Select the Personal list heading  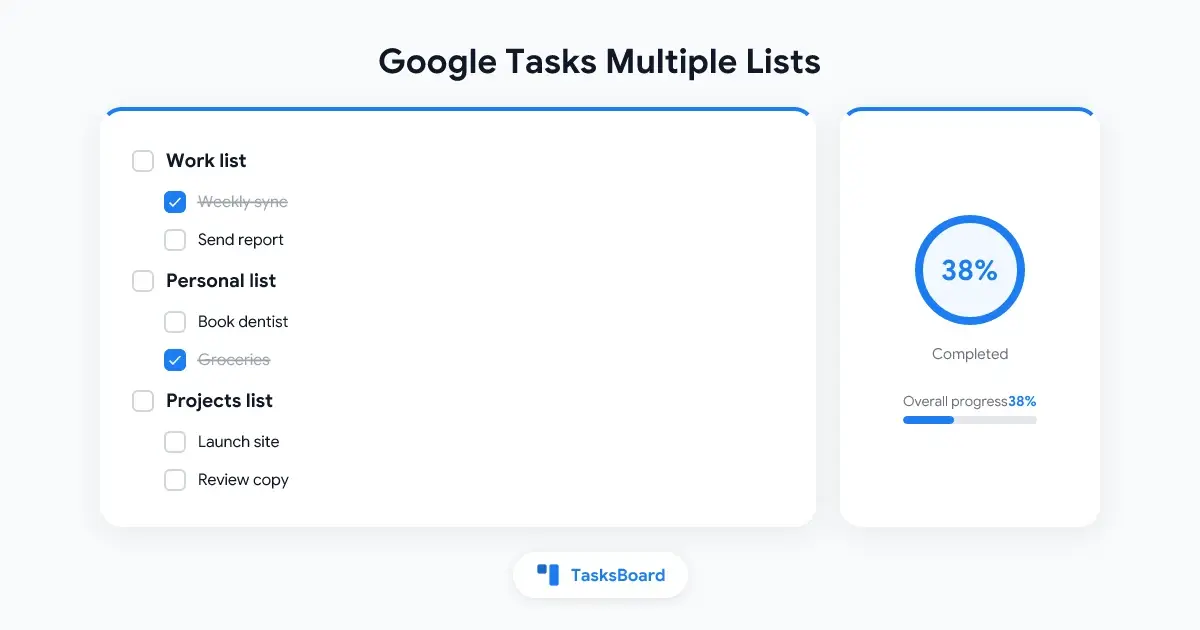coord(221,281)
